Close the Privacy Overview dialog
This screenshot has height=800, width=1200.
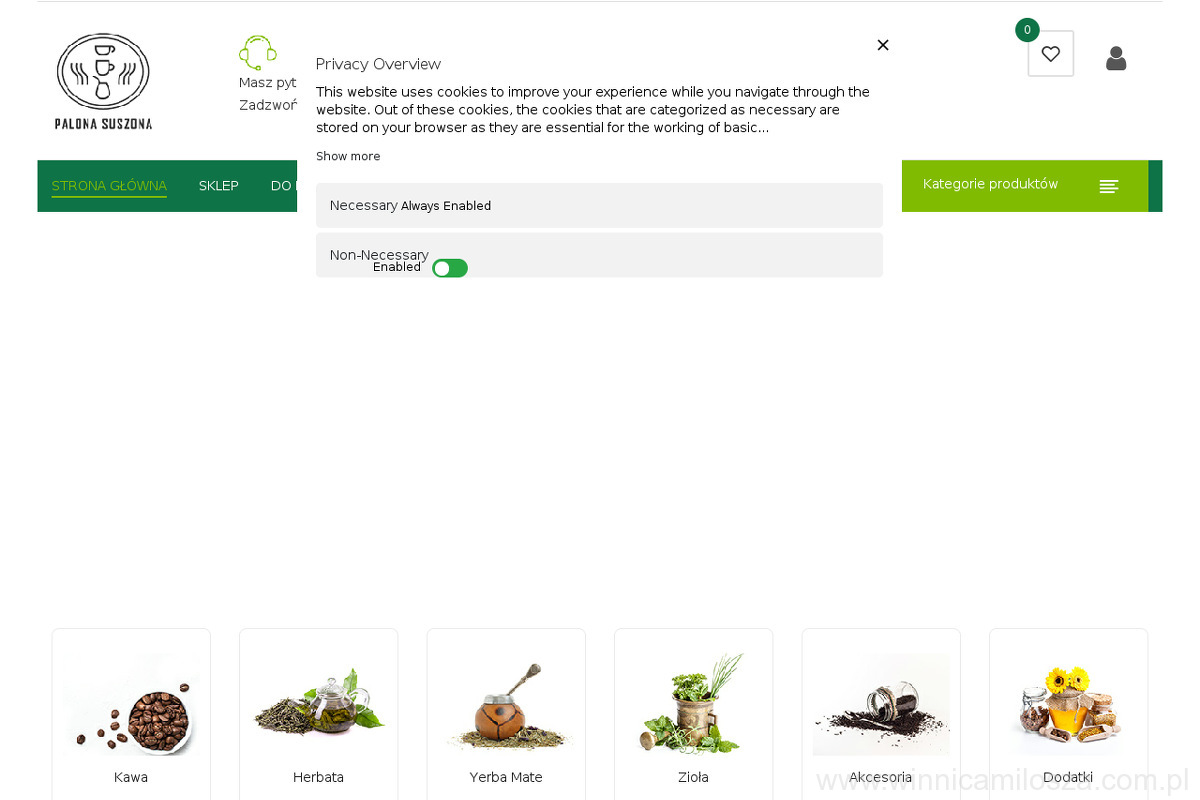tap(883, 45)
